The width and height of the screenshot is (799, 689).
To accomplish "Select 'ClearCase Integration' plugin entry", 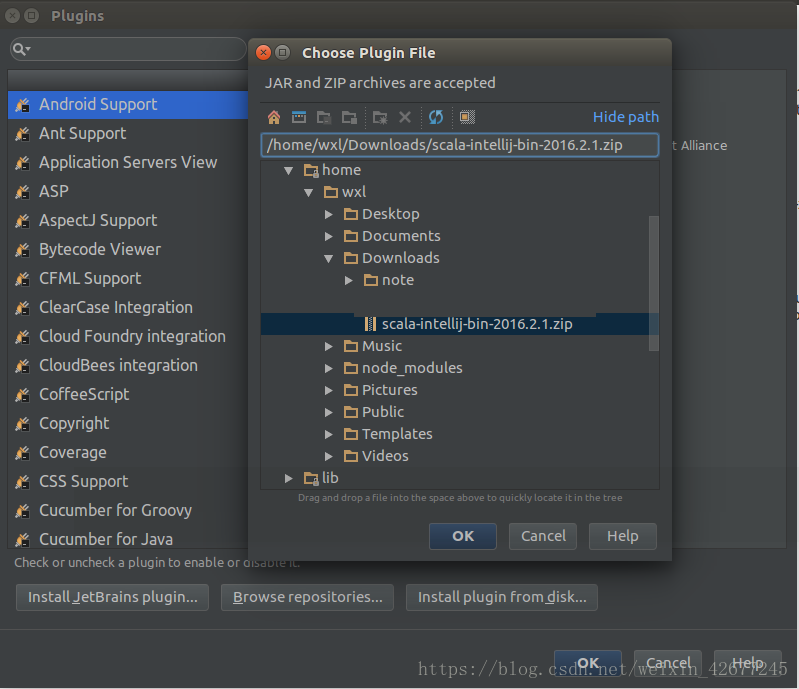I will (128, 308).
